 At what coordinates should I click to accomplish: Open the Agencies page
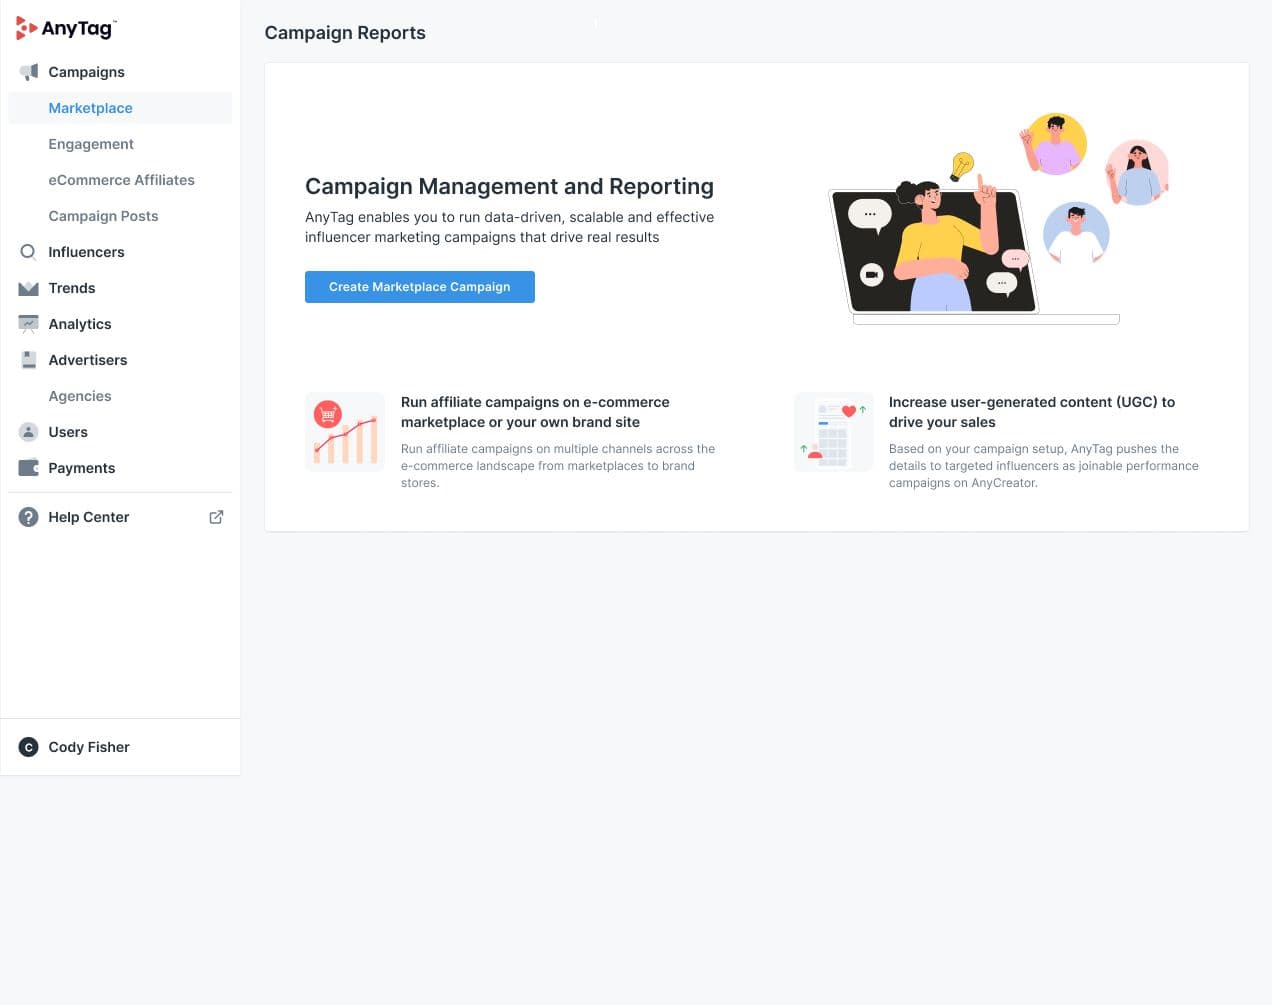tap(80, 395)
